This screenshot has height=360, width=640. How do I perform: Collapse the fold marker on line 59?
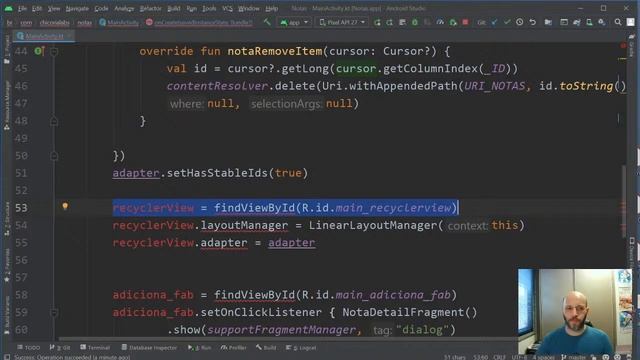54,313
